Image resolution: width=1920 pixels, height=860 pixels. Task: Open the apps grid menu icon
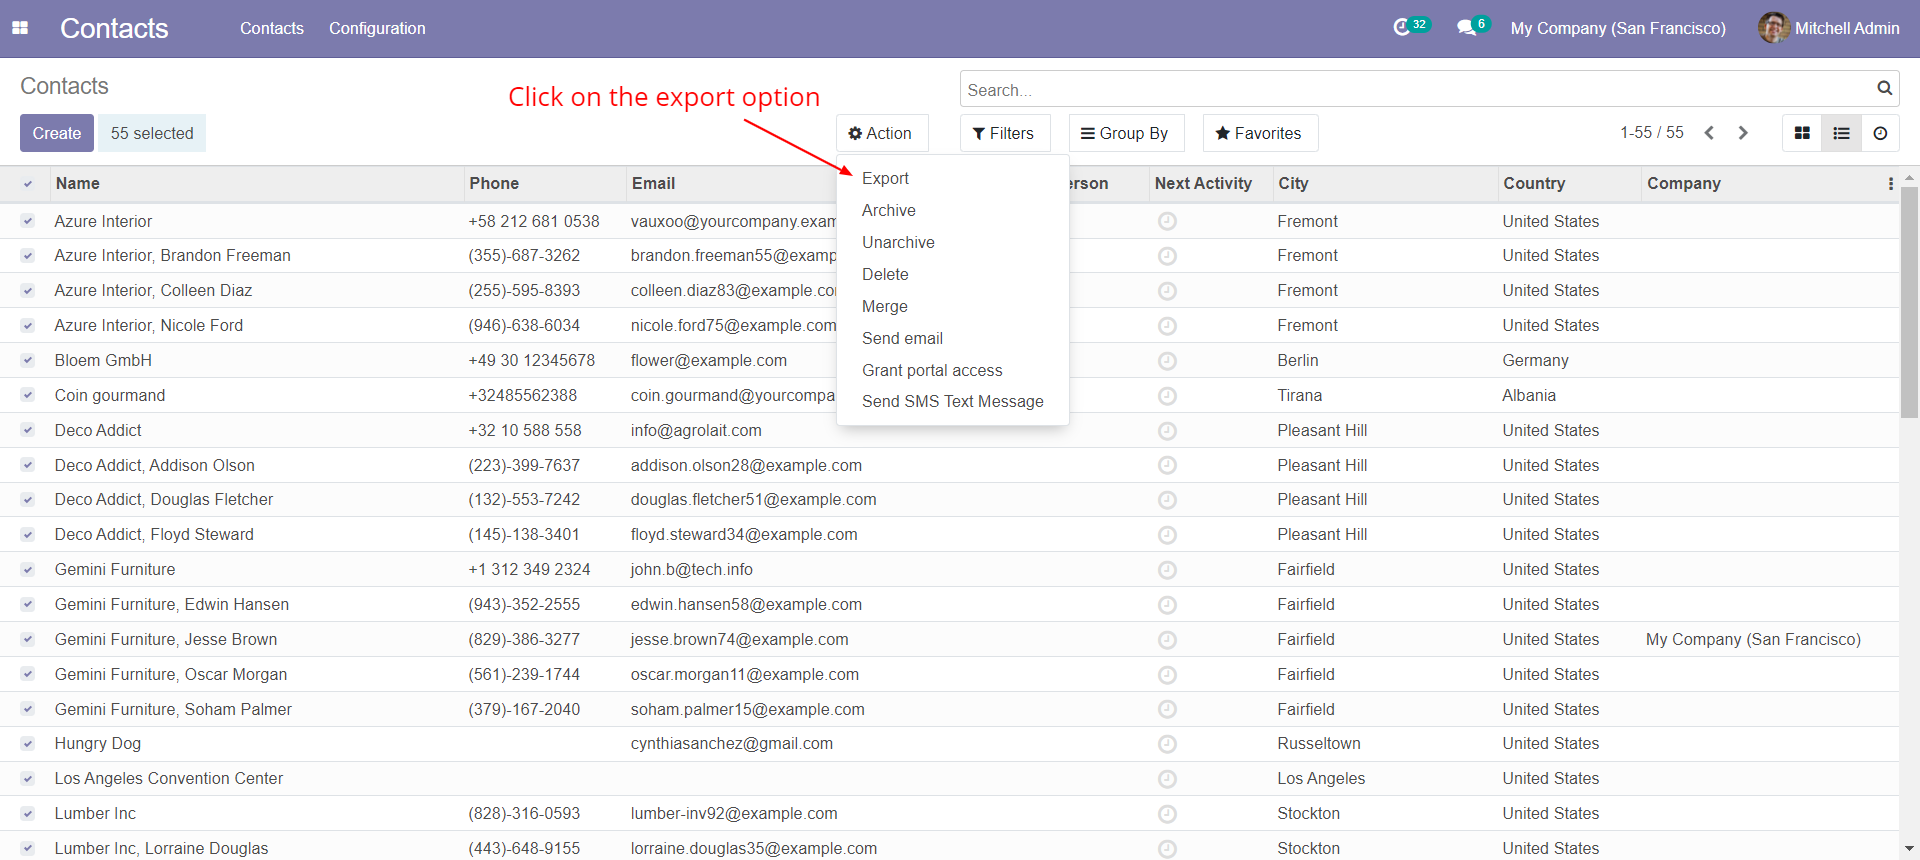point(20,28)
